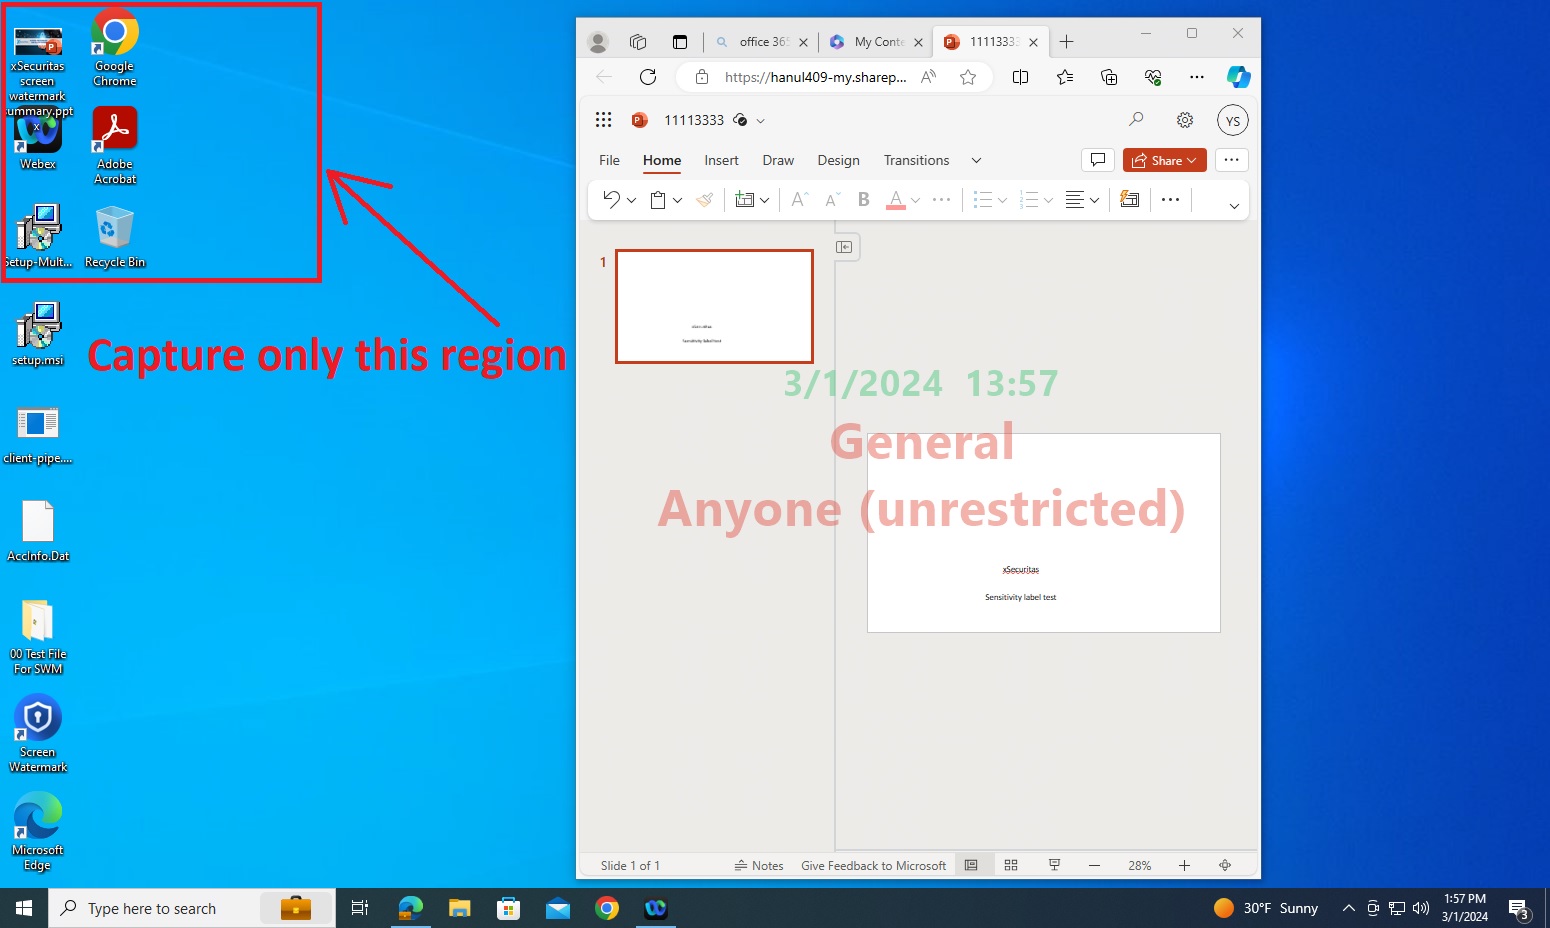The image size is (1550, 928).
Task: Open the Paste options dropdown
Action: pos(676,200)
